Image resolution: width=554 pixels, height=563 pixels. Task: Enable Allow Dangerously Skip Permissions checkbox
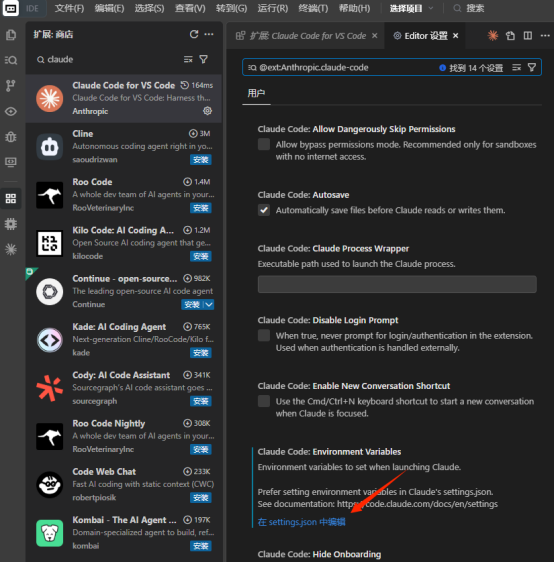(x=264, y=144)
